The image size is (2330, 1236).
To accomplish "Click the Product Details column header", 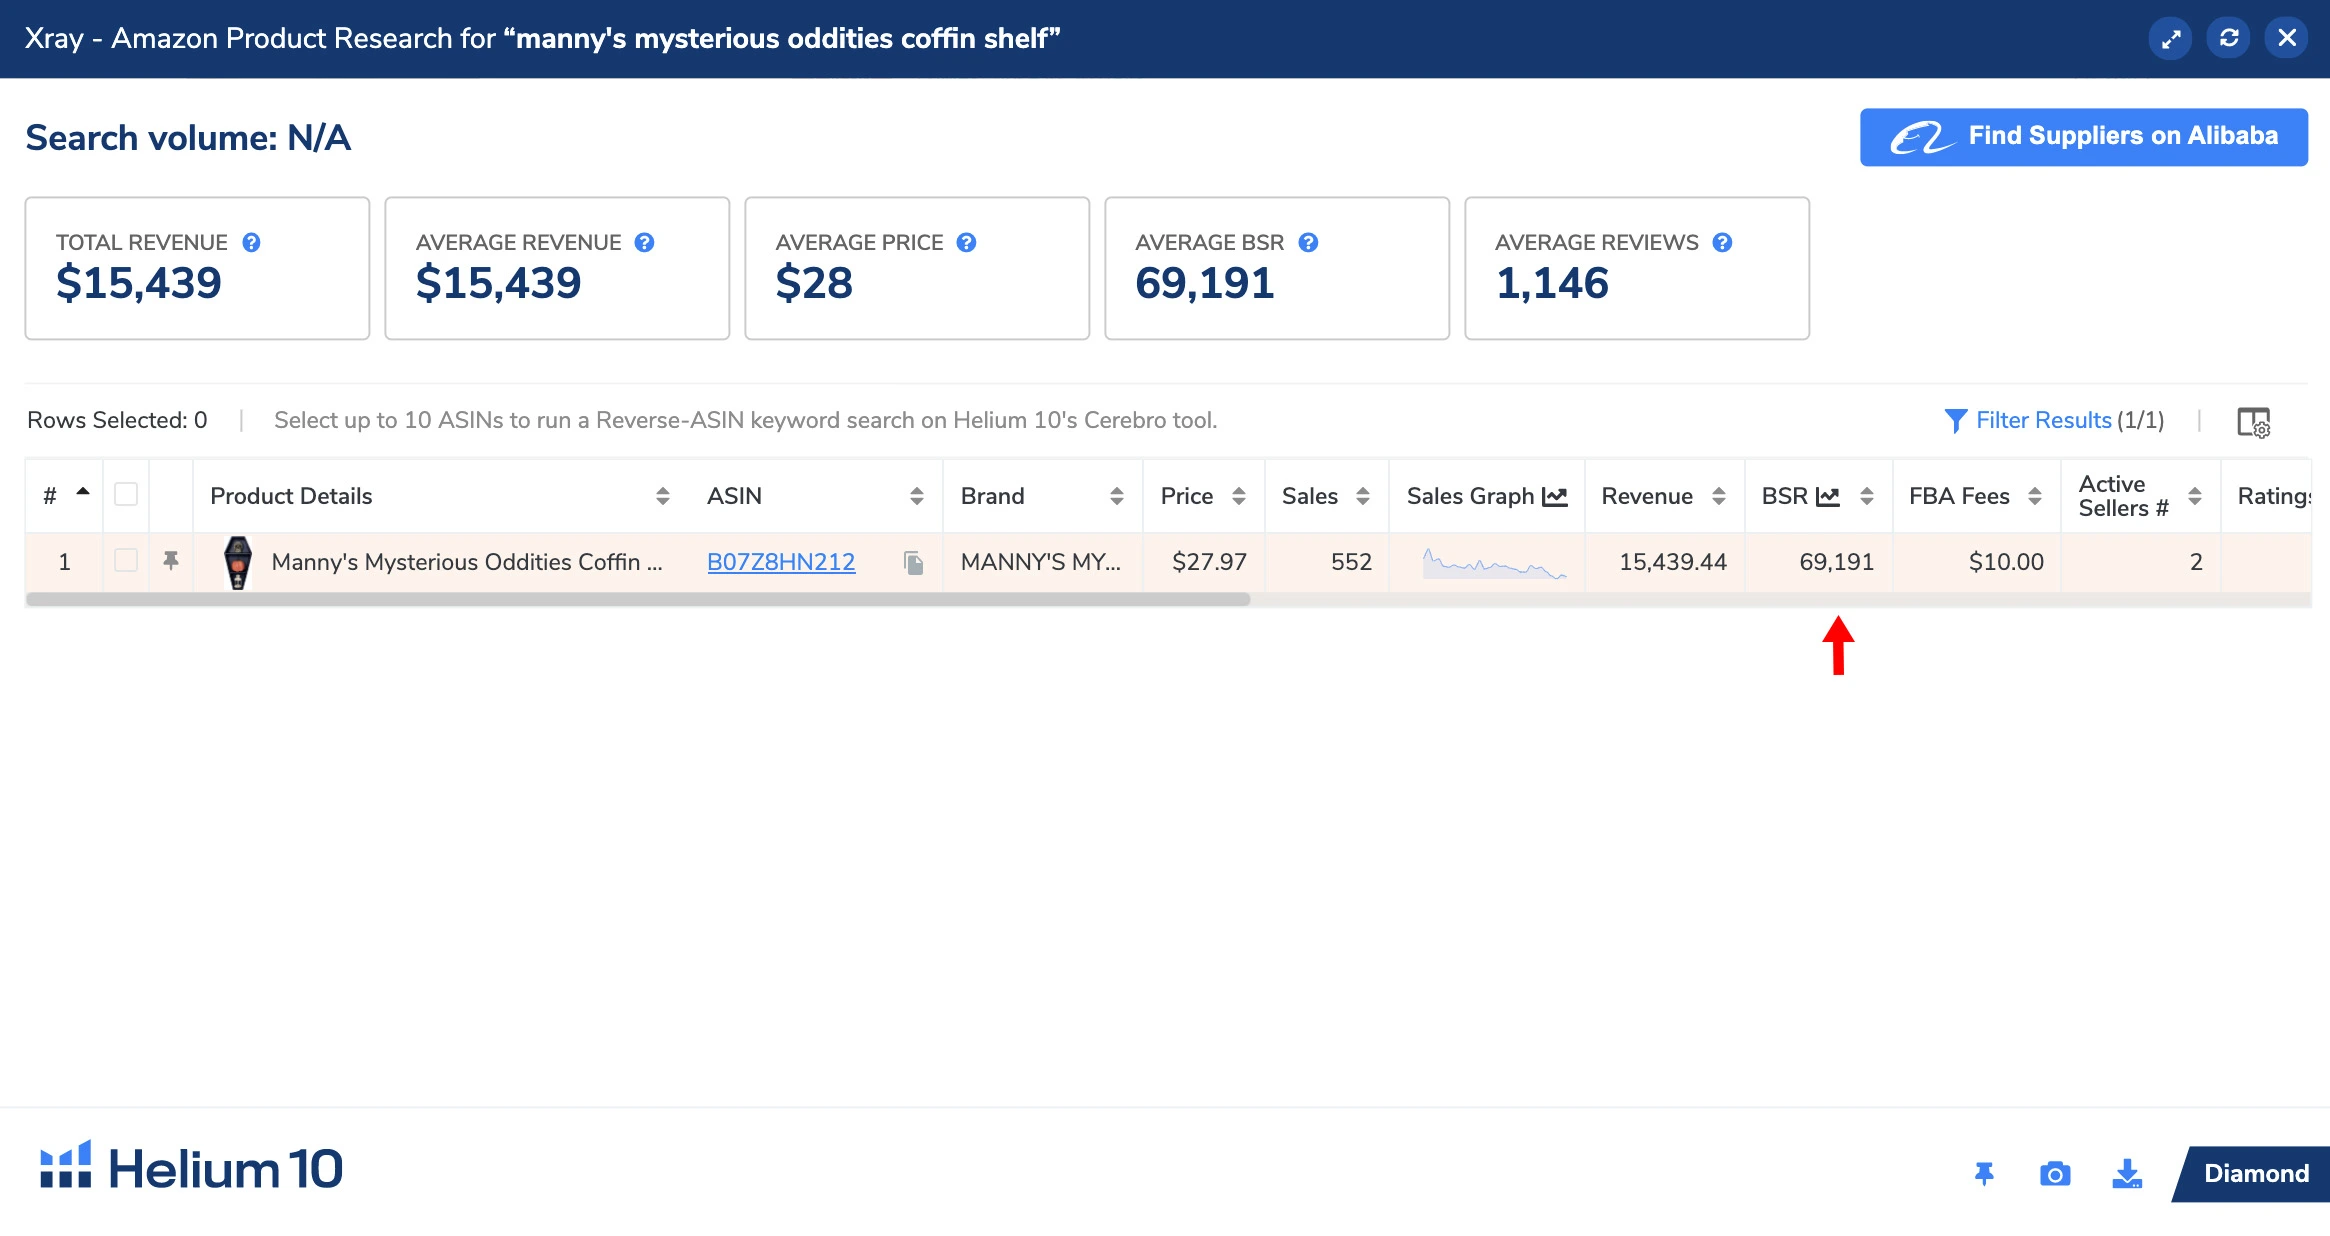I will pos(291,497).
